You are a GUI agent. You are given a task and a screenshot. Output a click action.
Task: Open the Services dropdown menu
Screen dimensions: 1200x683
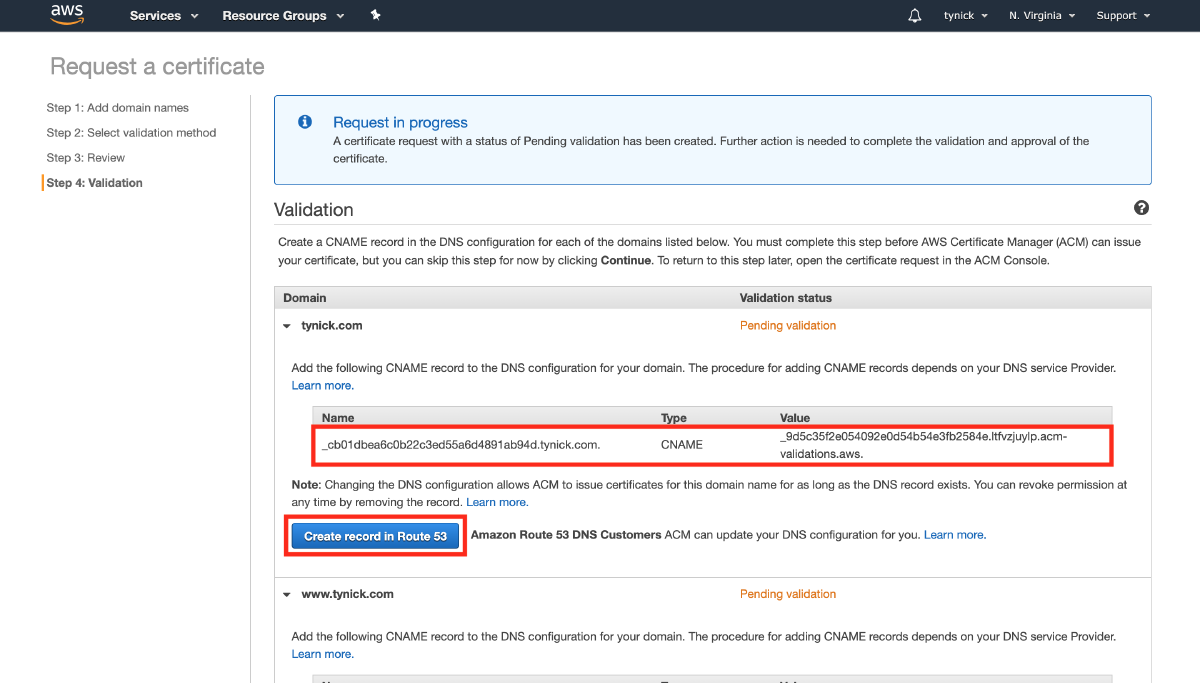point(164,16)
